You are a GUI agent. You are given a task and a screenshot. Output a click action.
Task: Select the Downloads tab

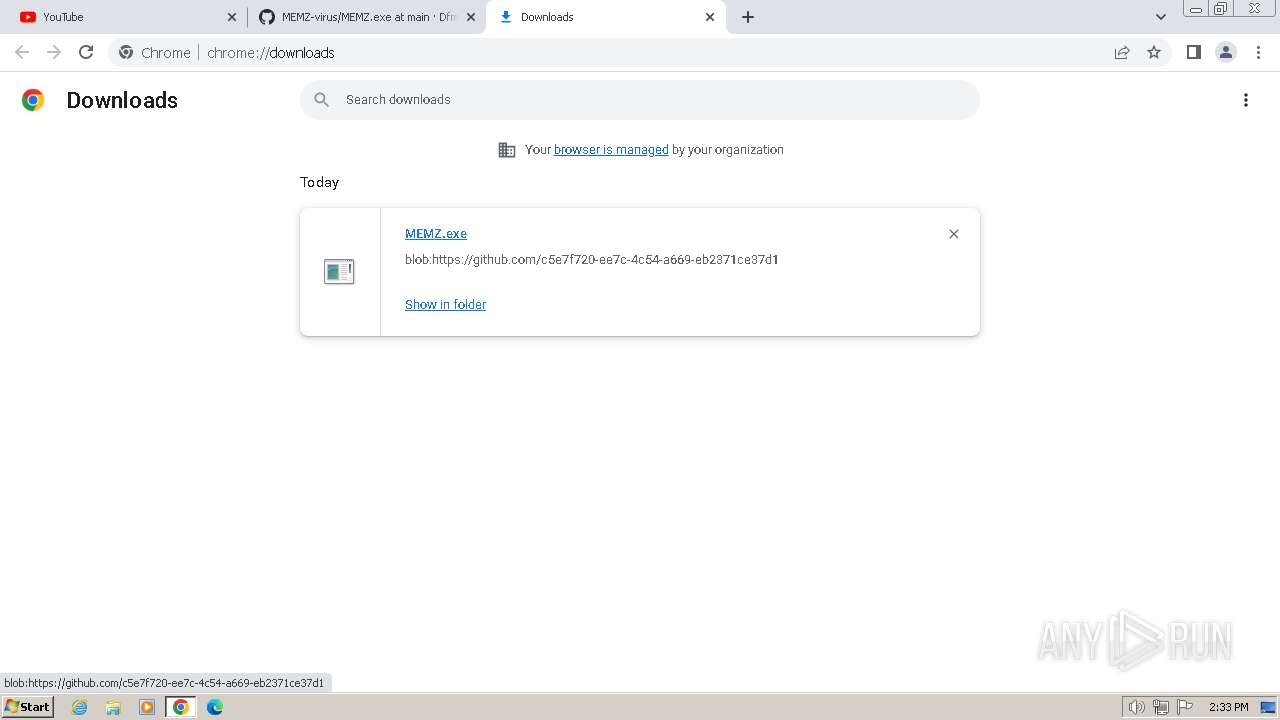coord(606,17)
